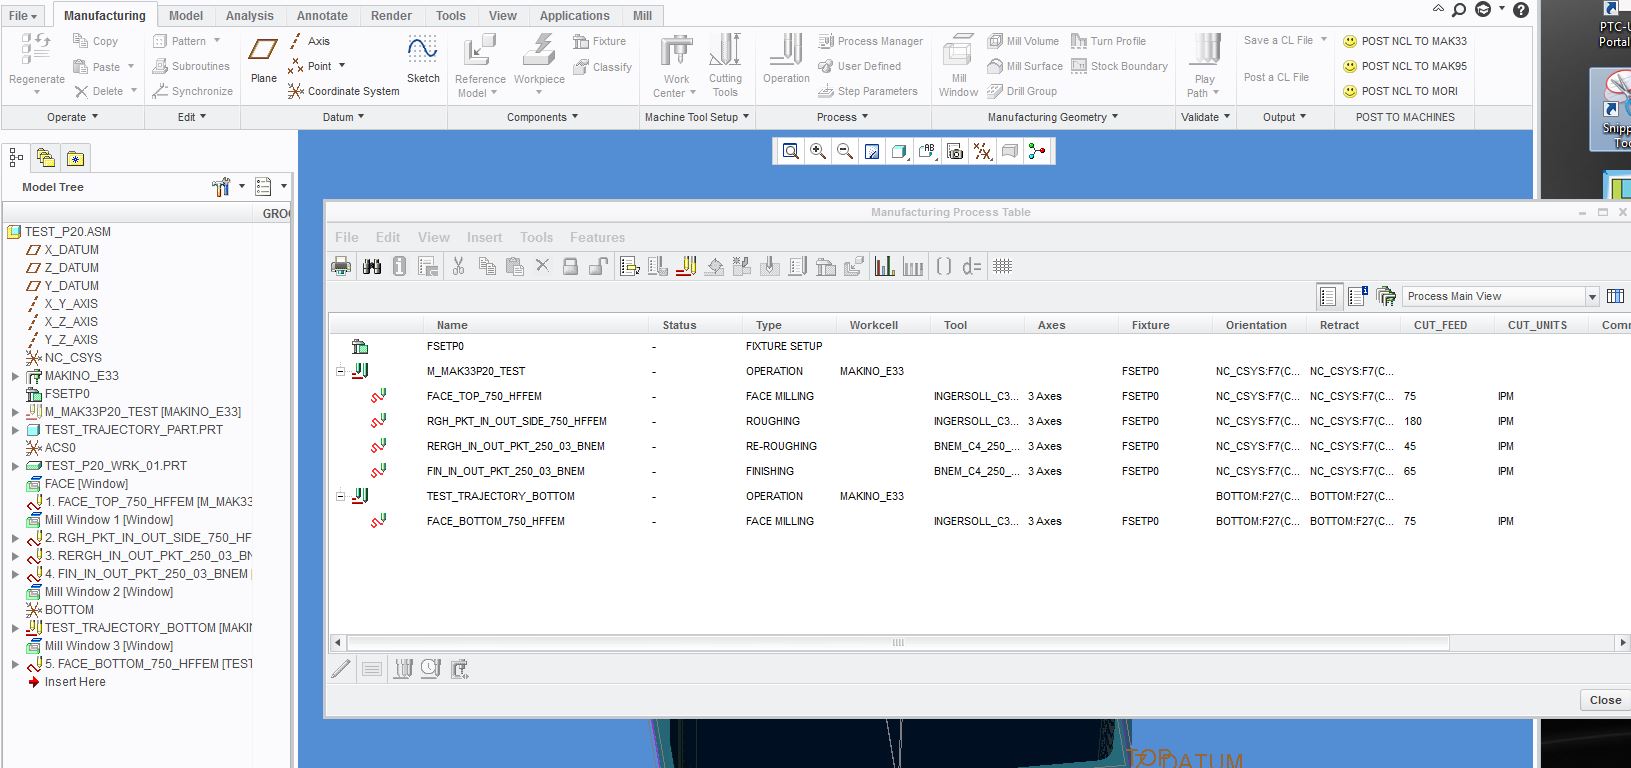Viewport: 1631px width, 768px height.
Task: Switch to the Model ribbon tab
Action: (186, 15)
